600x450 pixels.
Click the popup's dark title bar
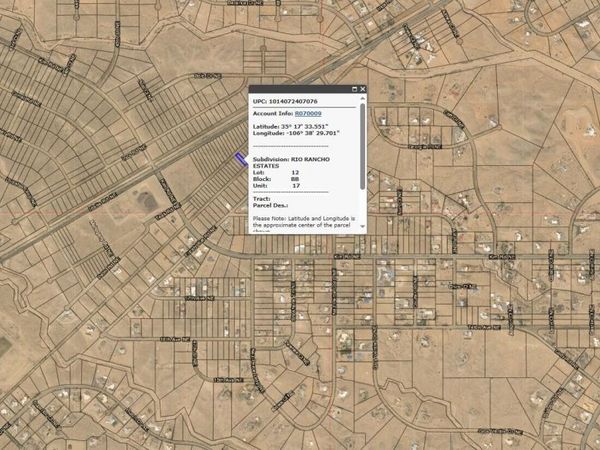[300, 89]
